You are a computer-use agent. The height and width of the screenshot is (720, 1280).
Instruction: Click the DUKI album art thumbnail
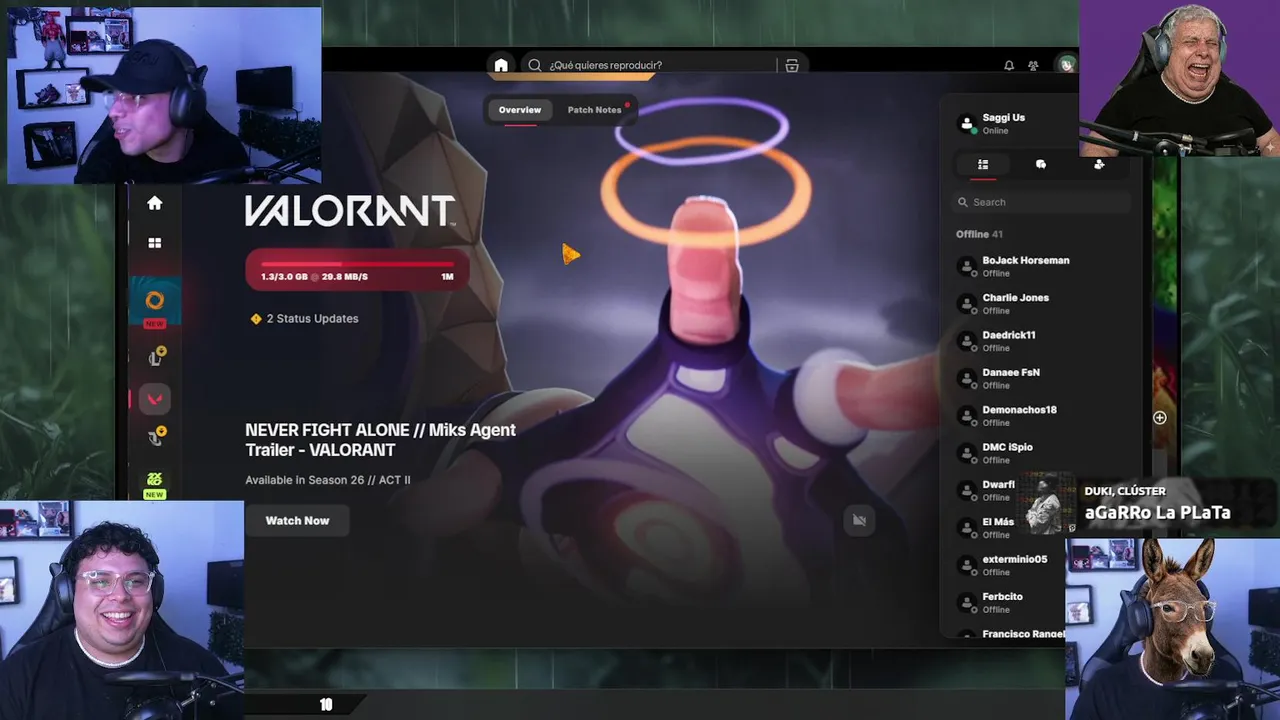coord(1045,504)
